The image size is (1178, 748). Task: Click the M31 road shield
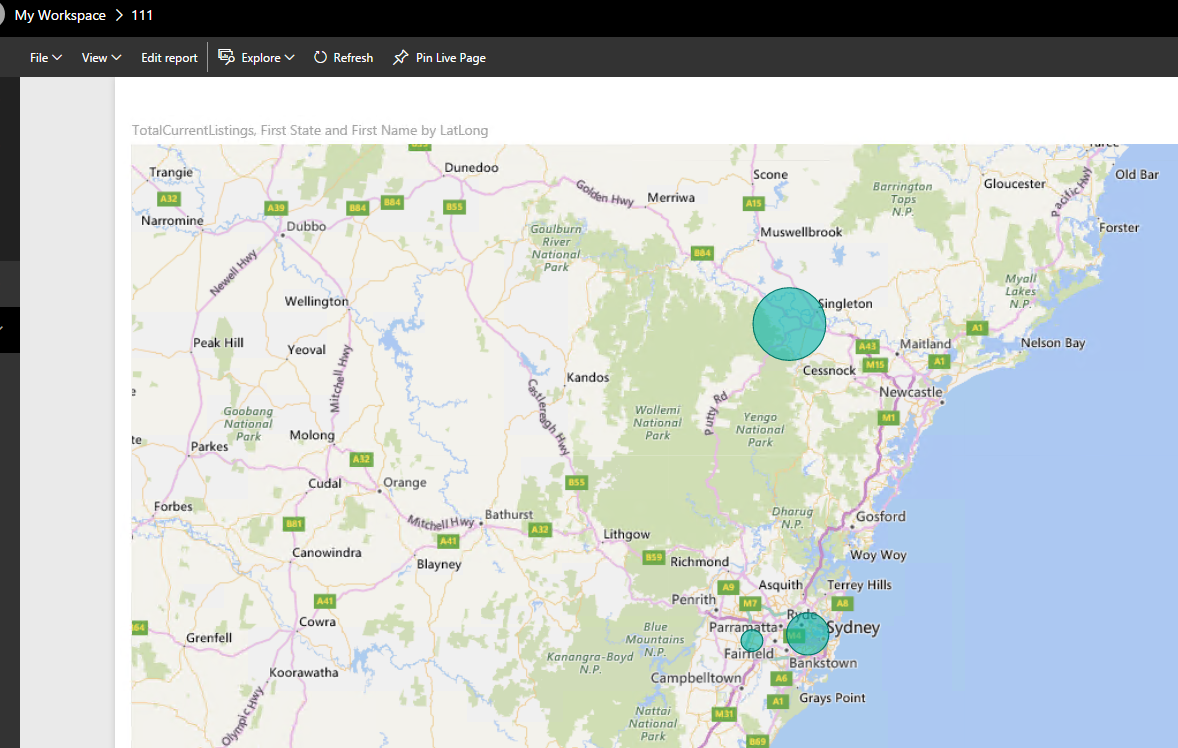(724, 713)
